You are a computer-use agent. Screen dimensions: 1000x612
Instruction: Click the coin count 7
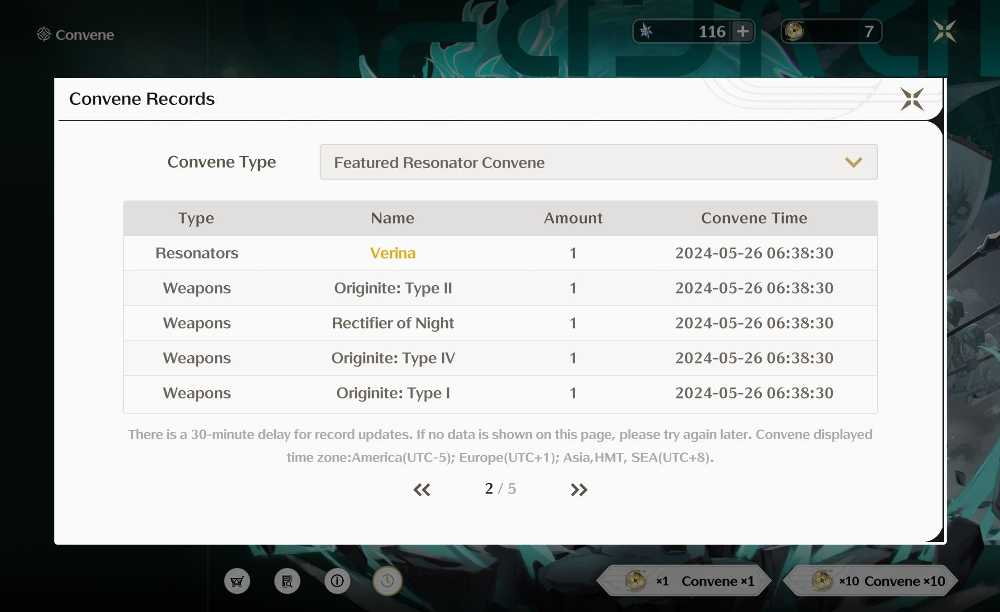[869, 31]
